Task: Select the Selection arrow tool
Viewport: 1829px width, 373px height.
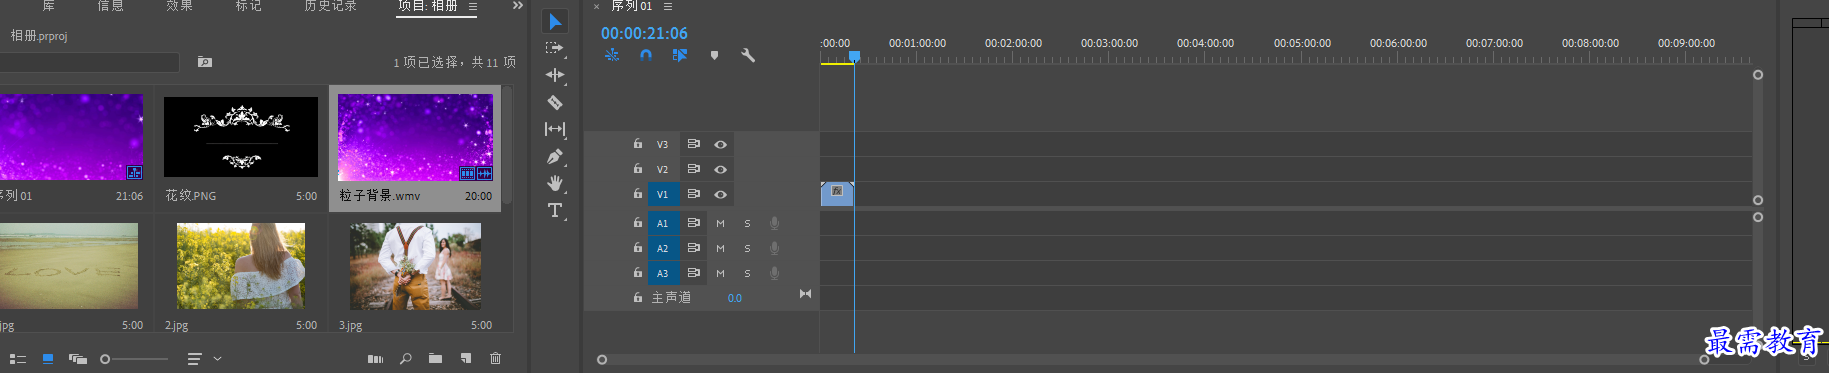Action: pos(555,21)
